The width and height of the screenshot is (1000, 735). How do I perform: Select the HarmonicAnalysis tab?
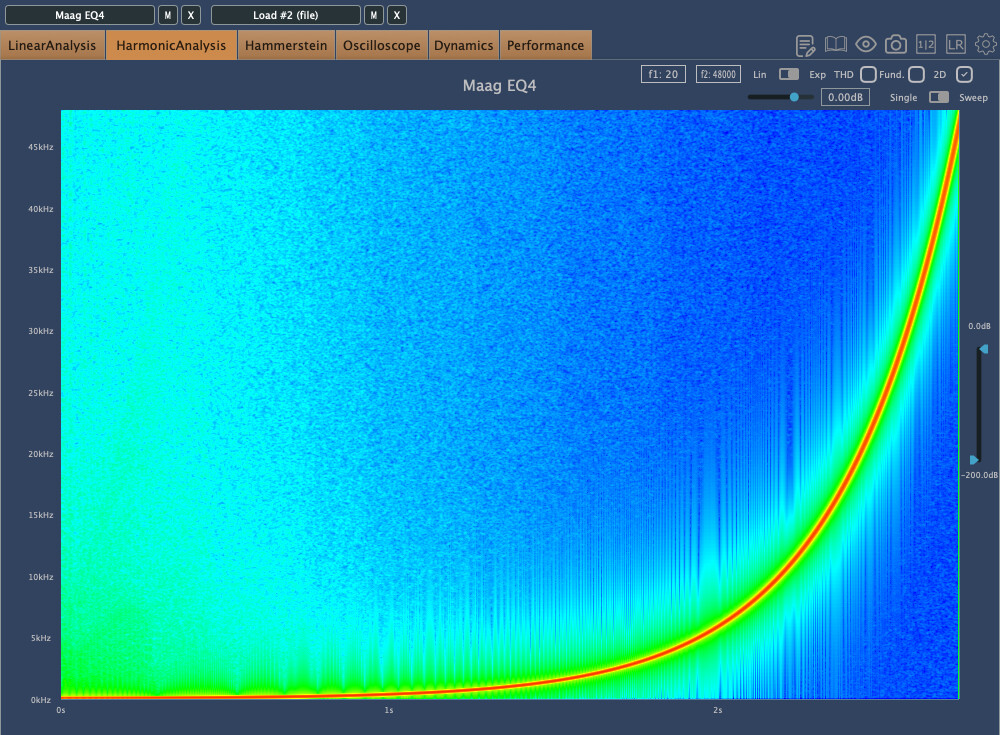tap(171, 45)
